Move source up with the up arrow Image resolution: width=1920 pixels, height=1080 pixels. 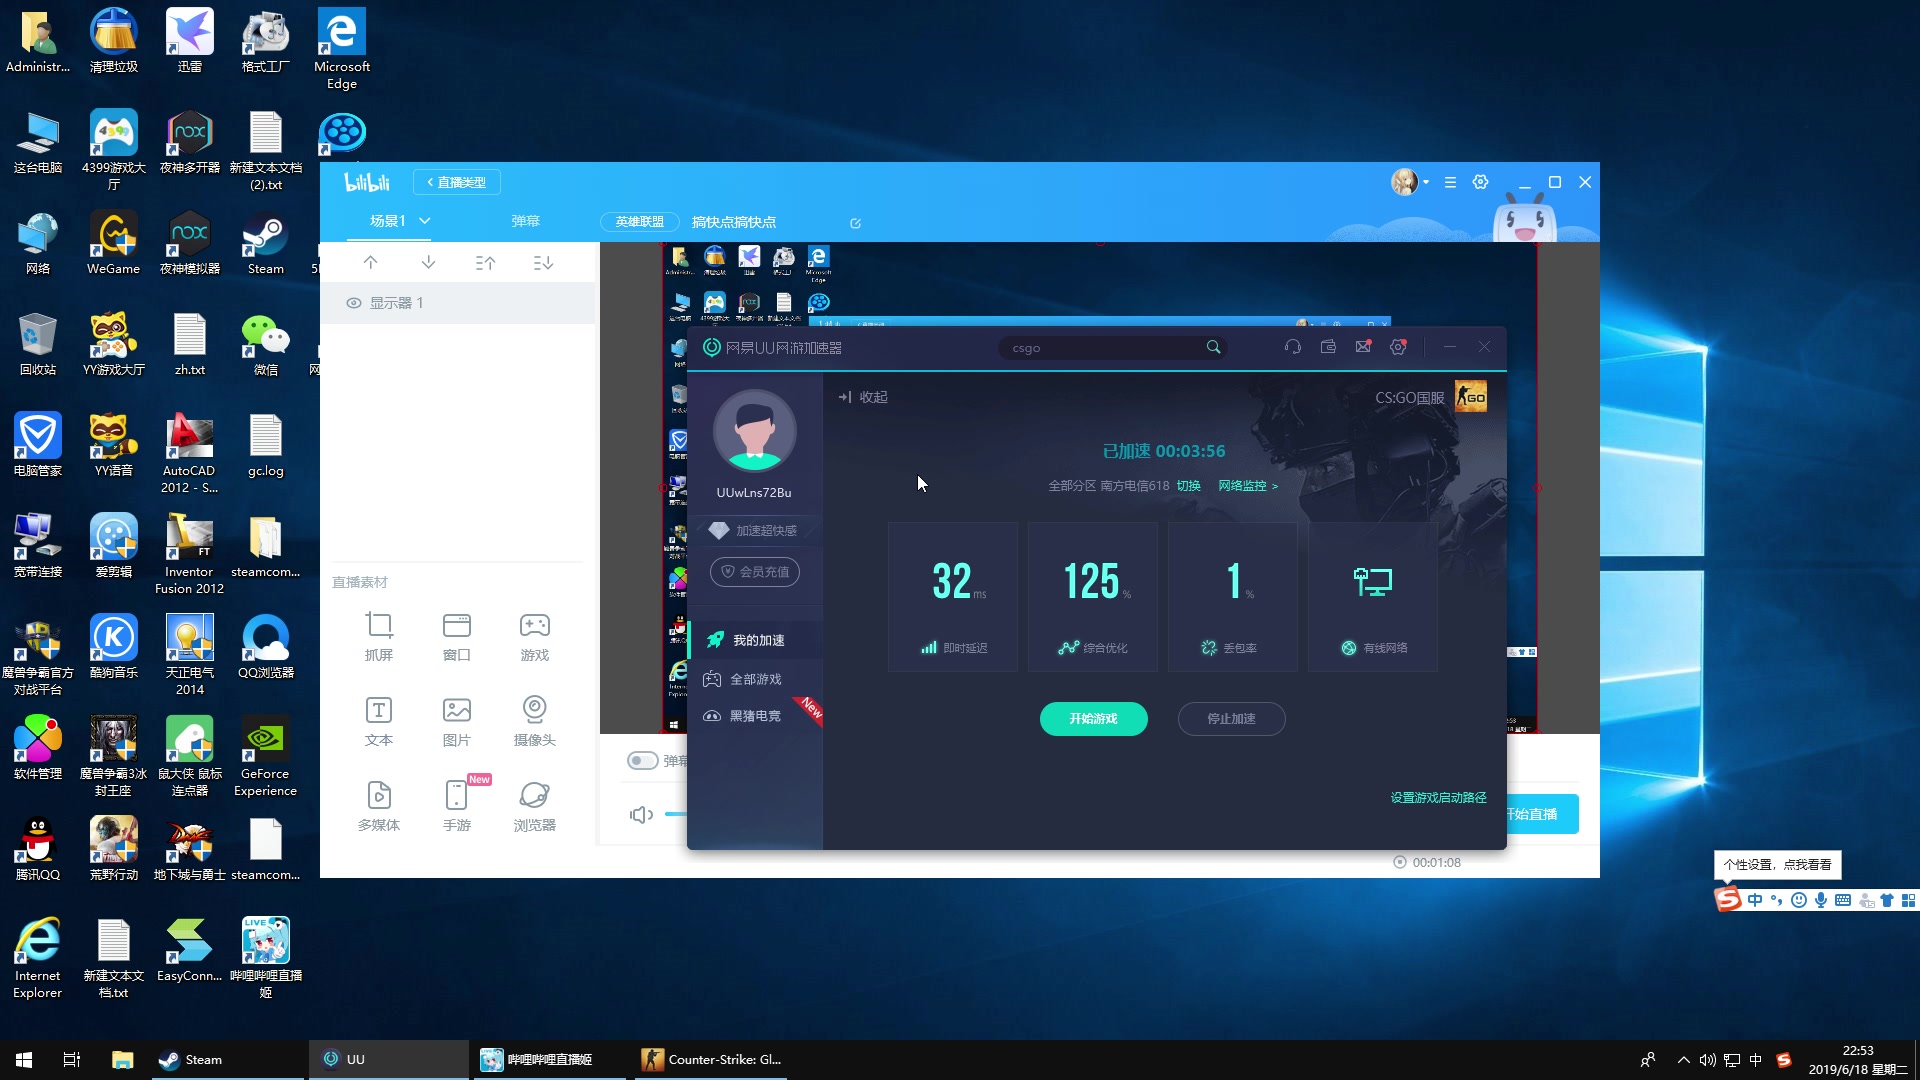point(370,262)
